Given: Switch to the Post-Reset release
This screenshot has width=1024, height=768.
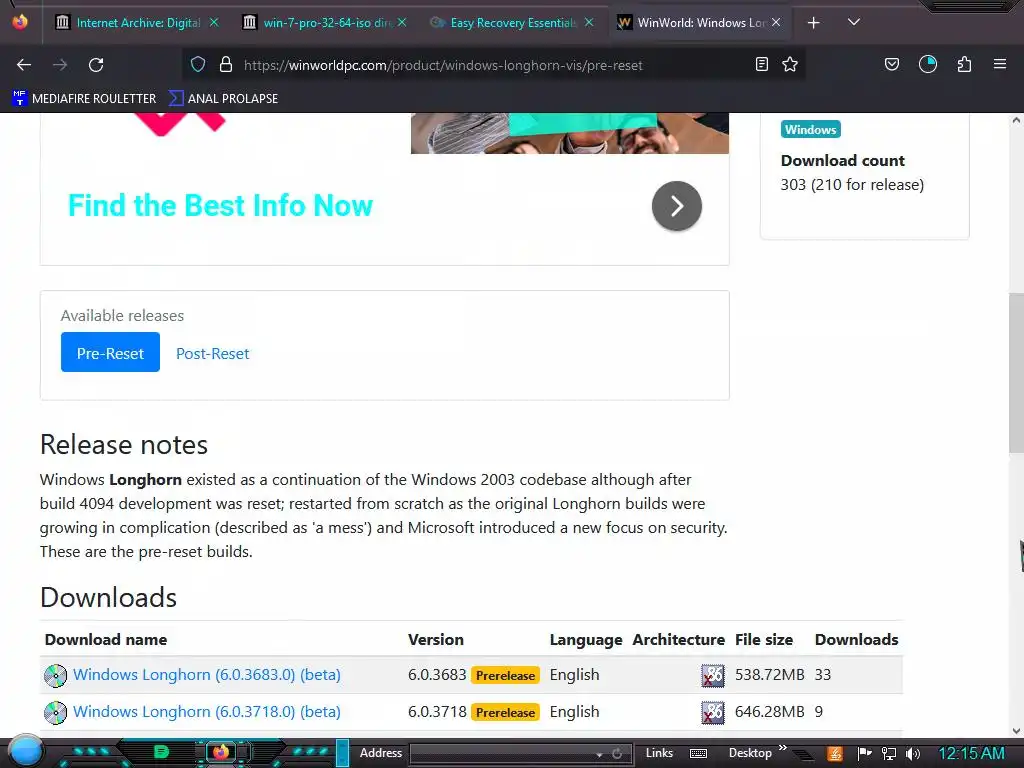Looking at the screenshot, I should coord(212,353).
